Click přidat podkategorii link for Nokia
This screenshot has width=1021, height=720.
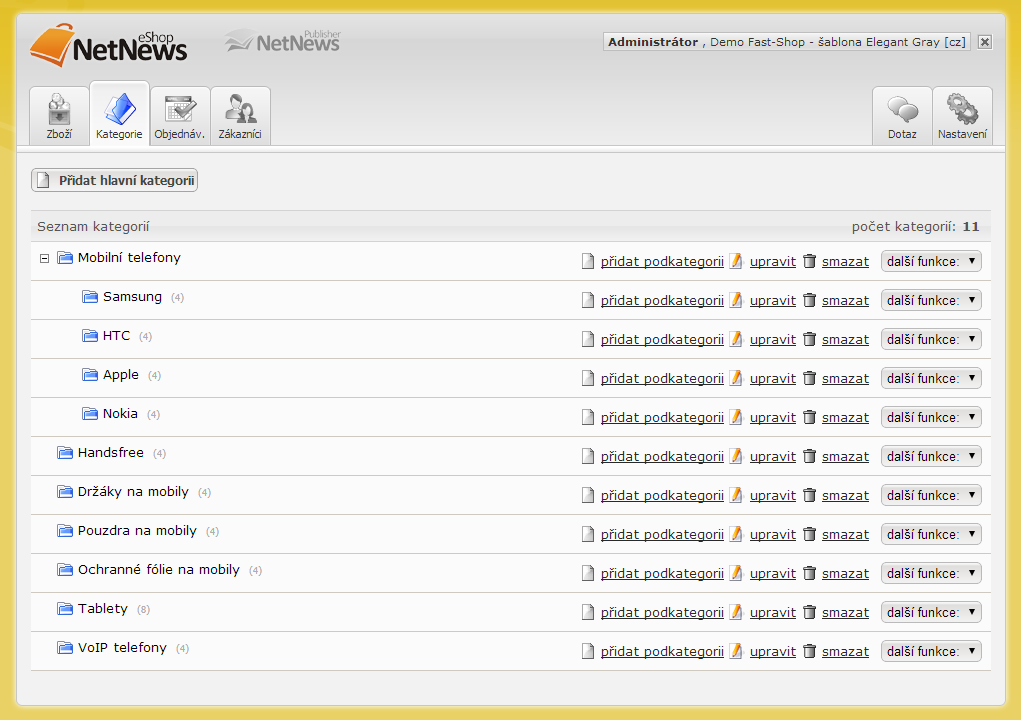tap(662, 417)
